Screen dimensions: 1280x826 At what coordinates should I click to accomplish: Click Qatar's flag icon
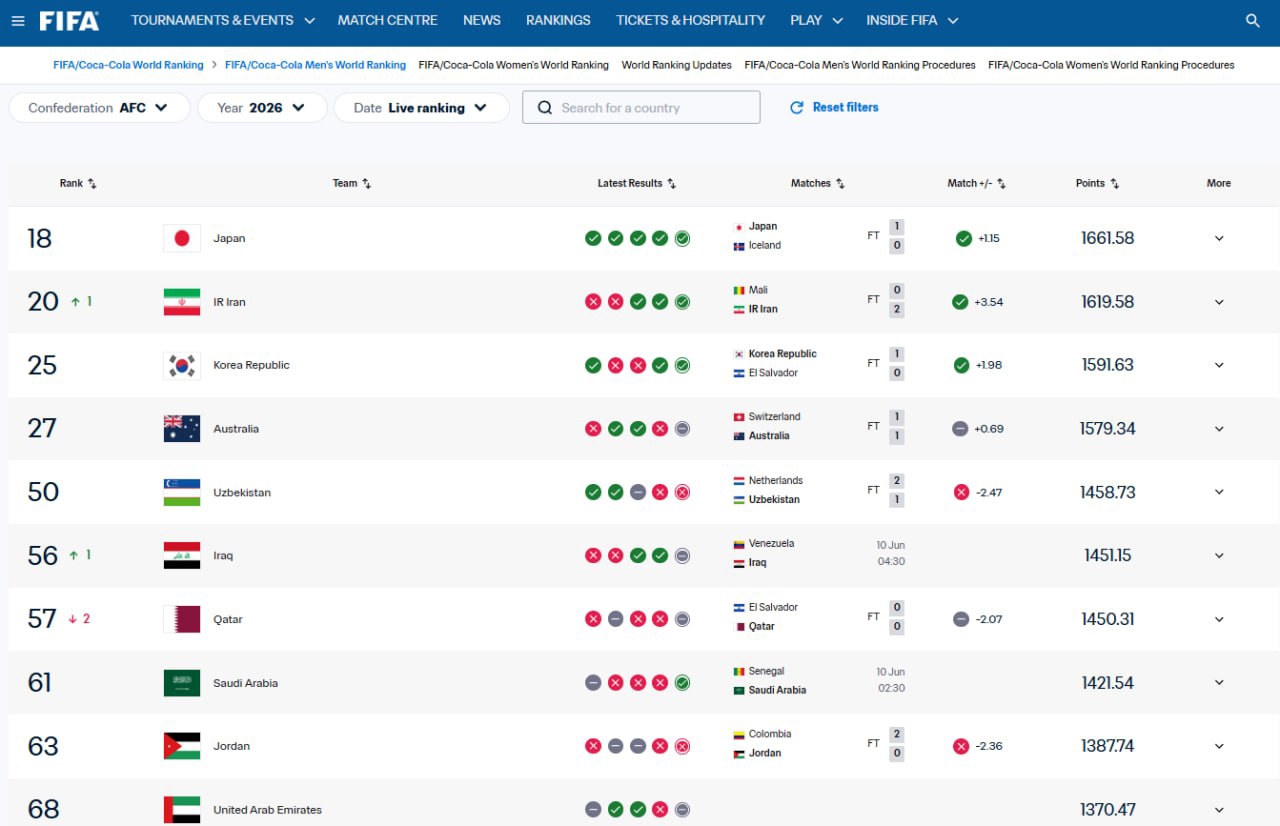tap(182, 619)
